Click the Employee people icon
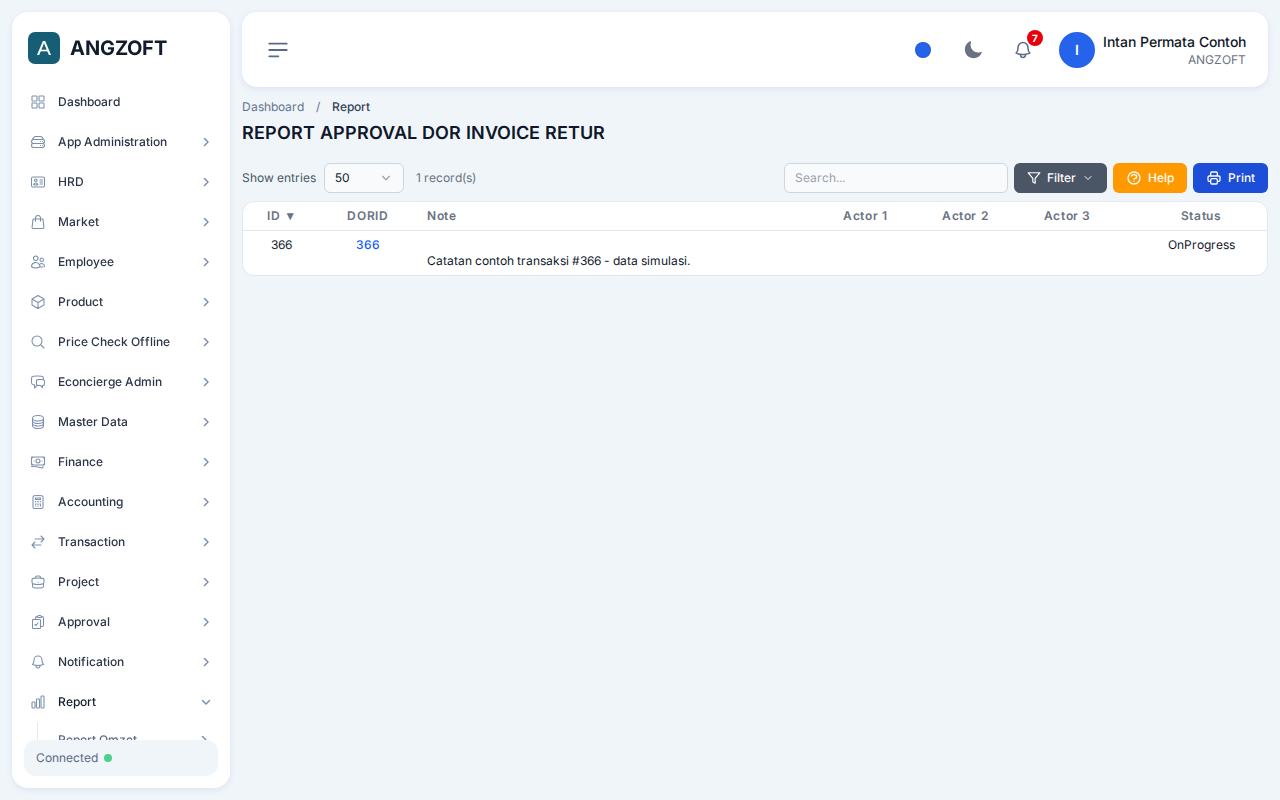Image resolution: width=1280 pixels, height=800 pixels. pyautogui.click(x=38, y=262)
